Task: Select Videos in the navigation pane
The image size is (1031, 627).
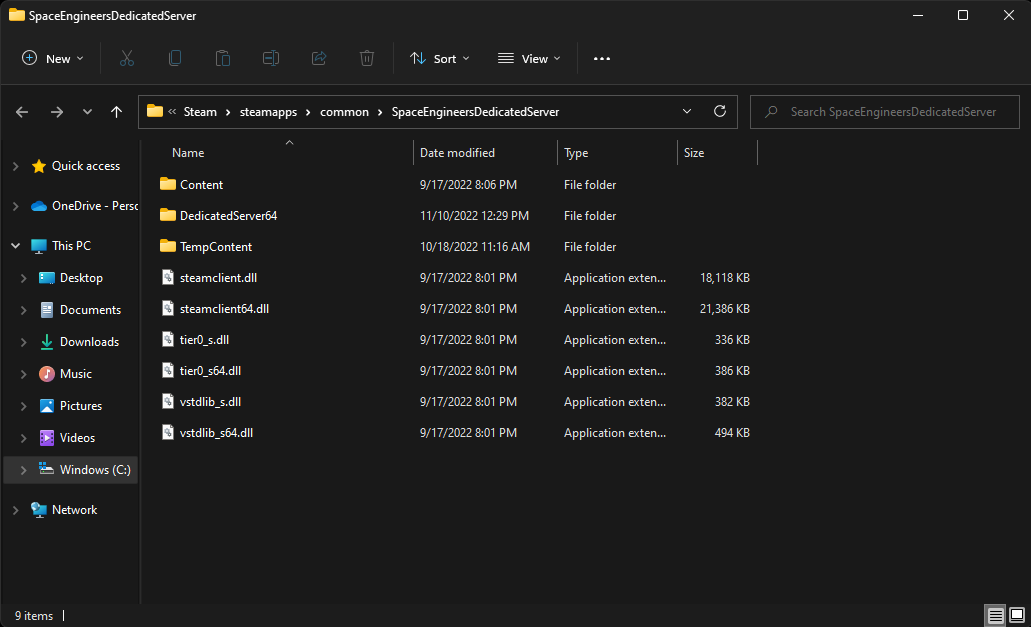Action: pos(77,438)
